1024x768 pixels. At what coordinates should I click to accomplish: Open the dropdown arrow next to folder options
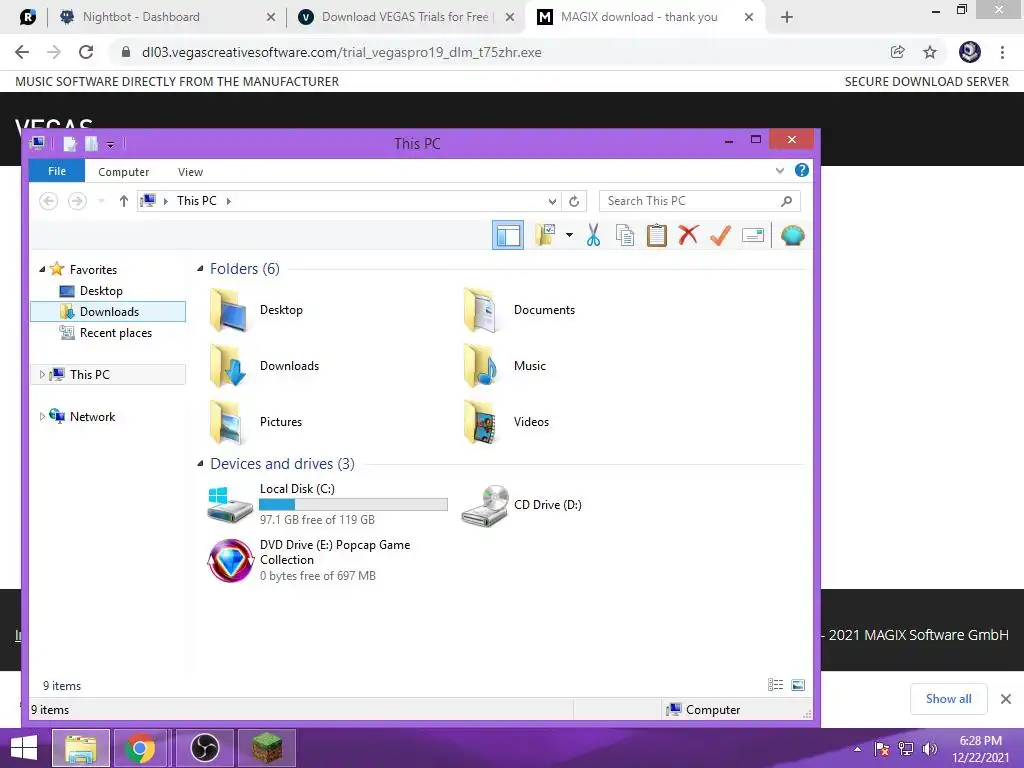[569, 235]
